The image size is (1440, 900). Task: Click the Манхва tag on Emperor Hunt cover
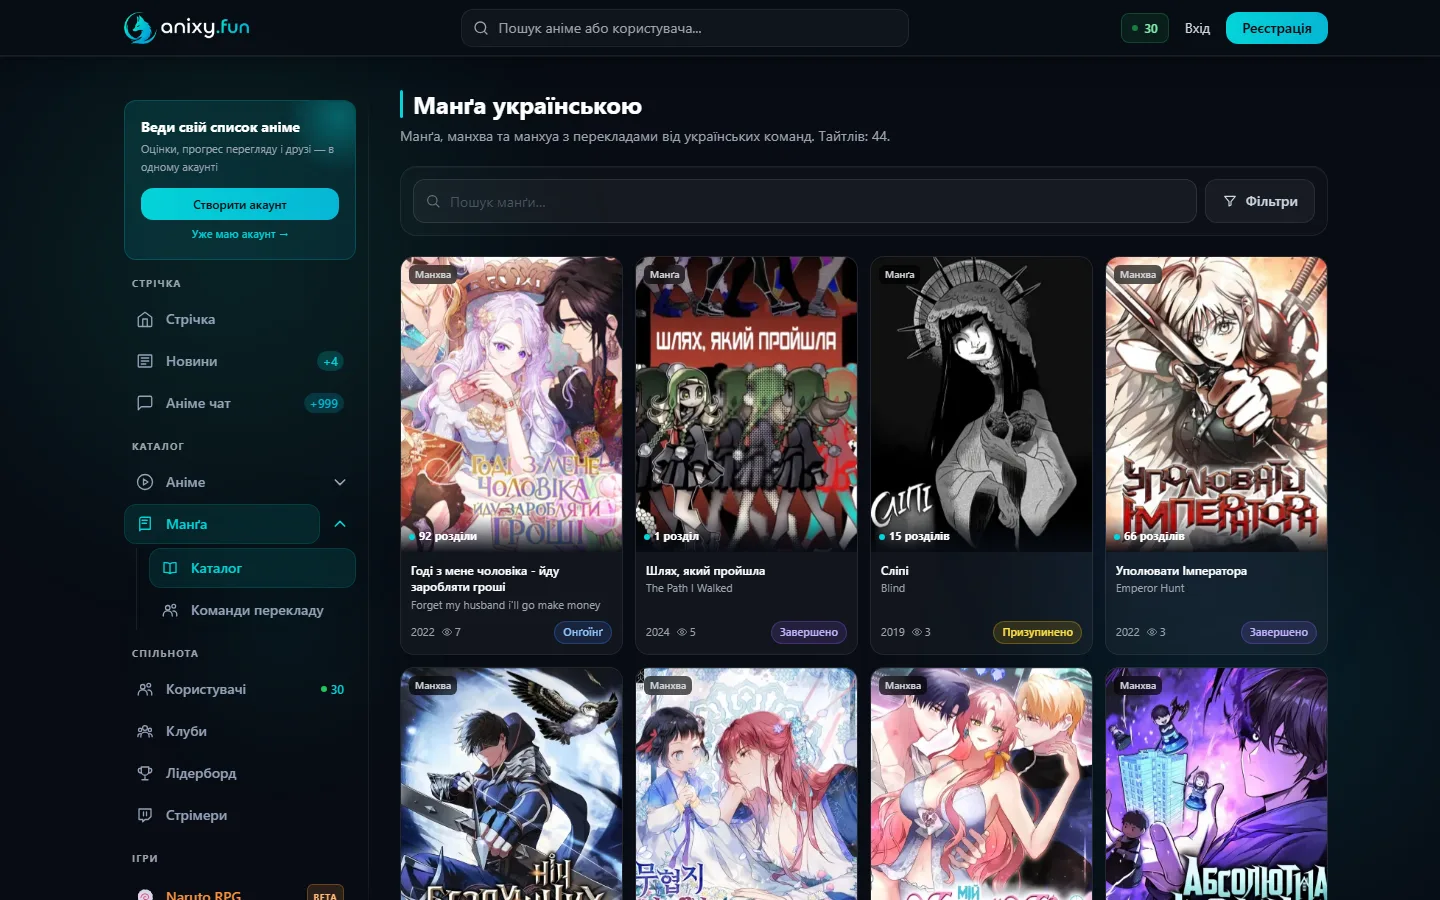[x=1138, y=274]
